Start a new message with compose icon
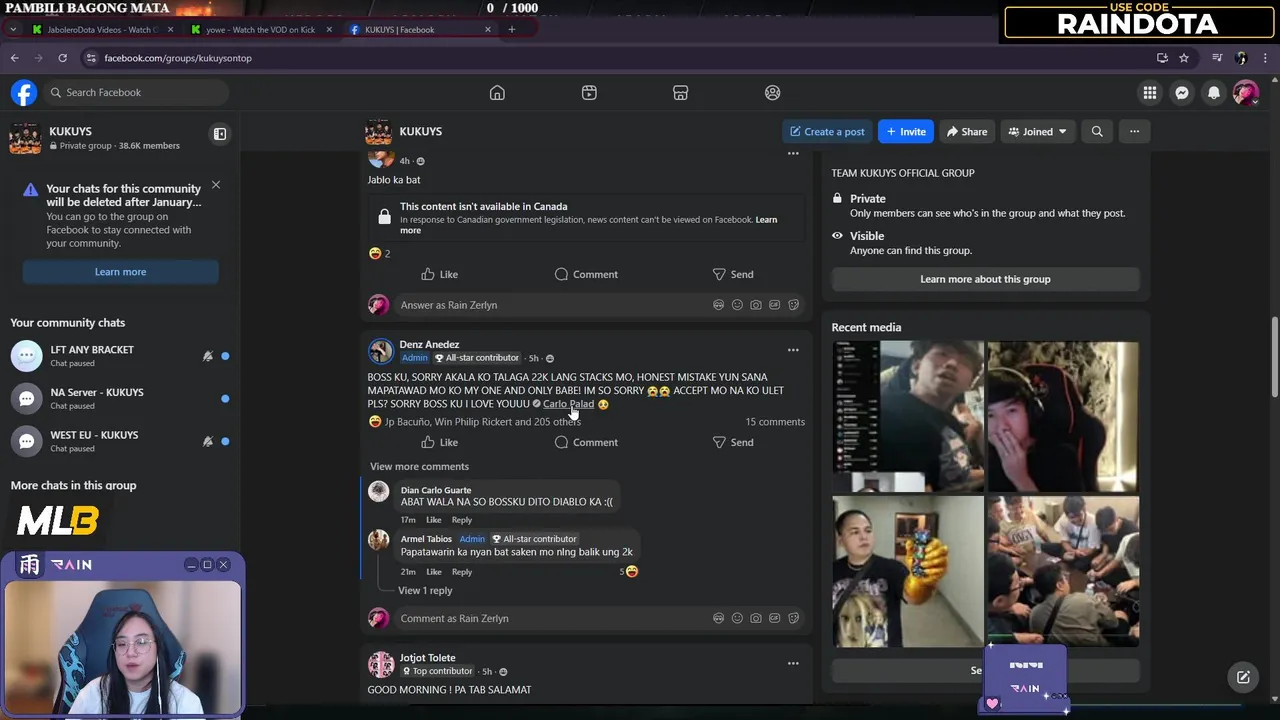This screenshot has height=720, width=1280. [x=1243, y=677]
